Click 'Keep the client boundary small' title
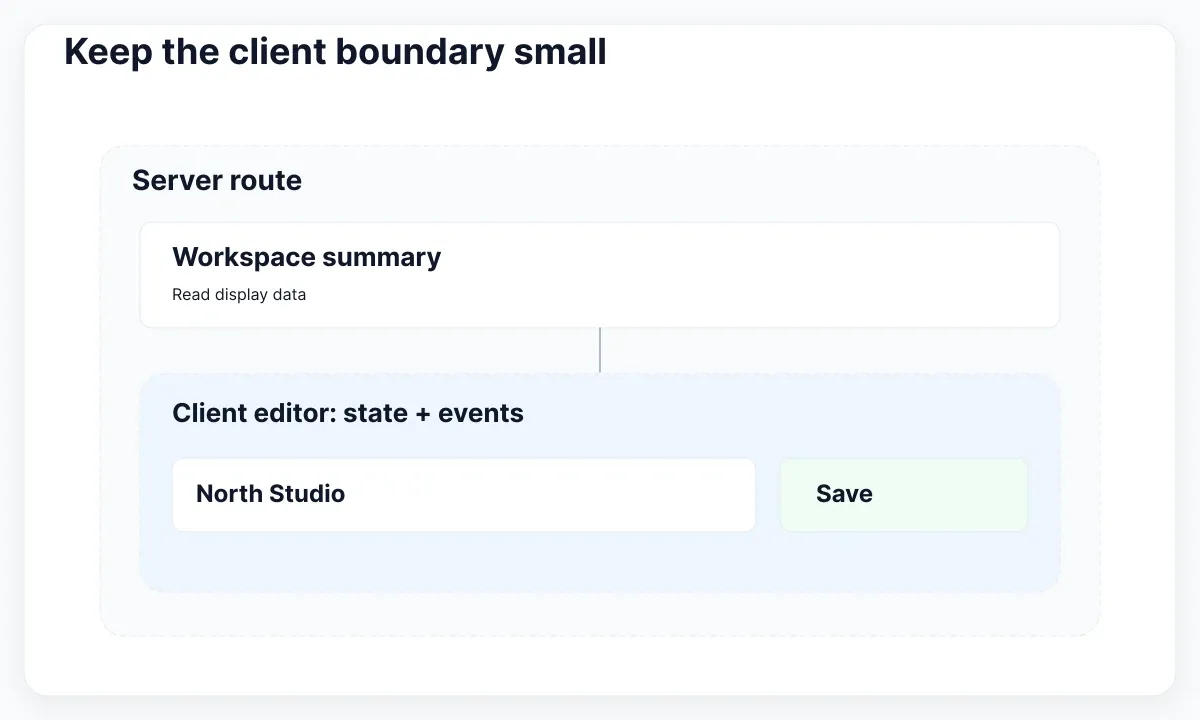Image resolution: width=1200 pixels, height=720 pixels. 335,52
